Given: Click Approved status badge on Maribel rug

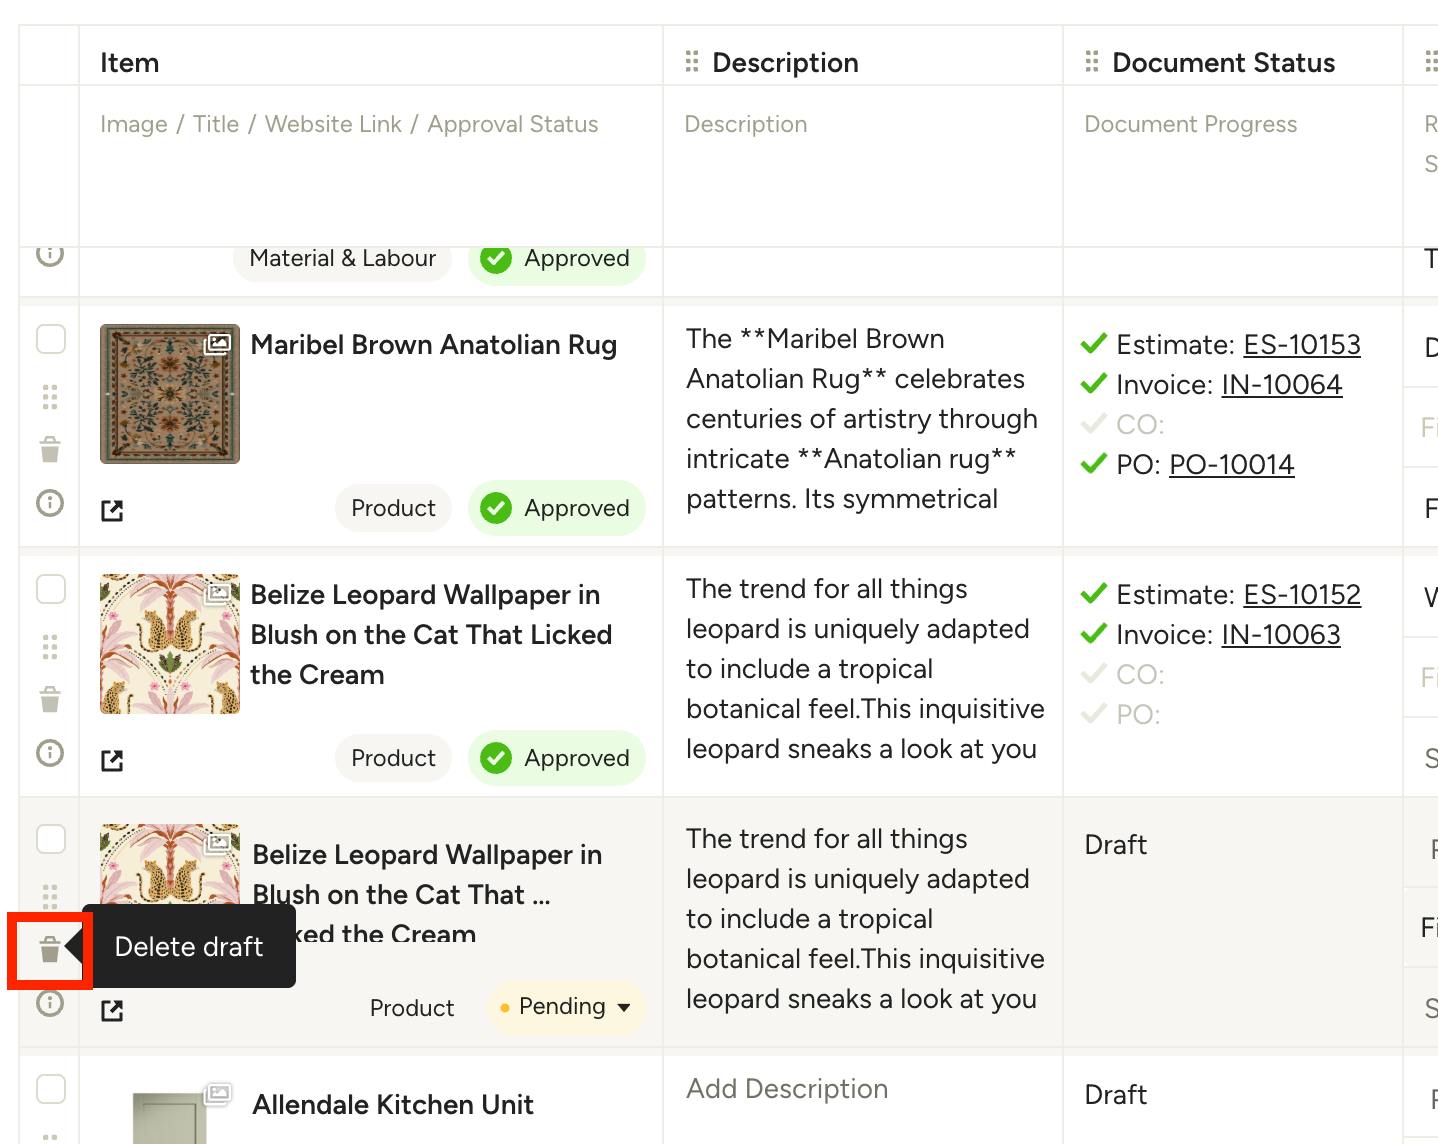Looking at the screenshot, I should 556,508.
